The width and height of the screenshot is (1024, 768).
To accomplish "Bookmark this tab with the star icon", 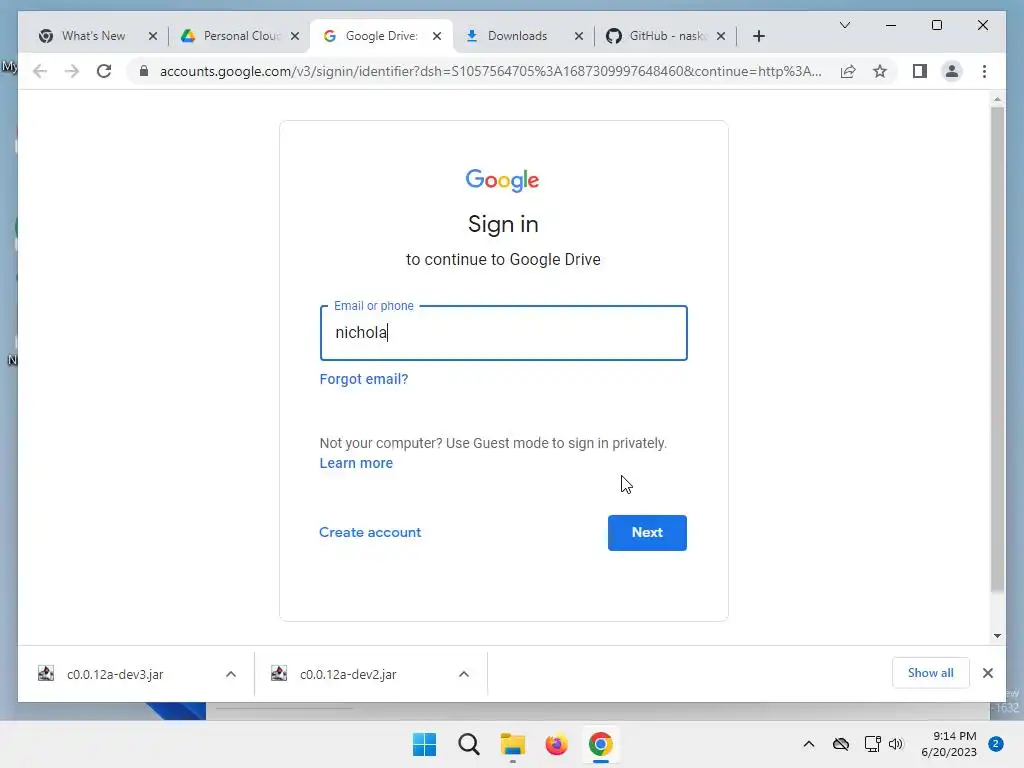I will point(880,71).
